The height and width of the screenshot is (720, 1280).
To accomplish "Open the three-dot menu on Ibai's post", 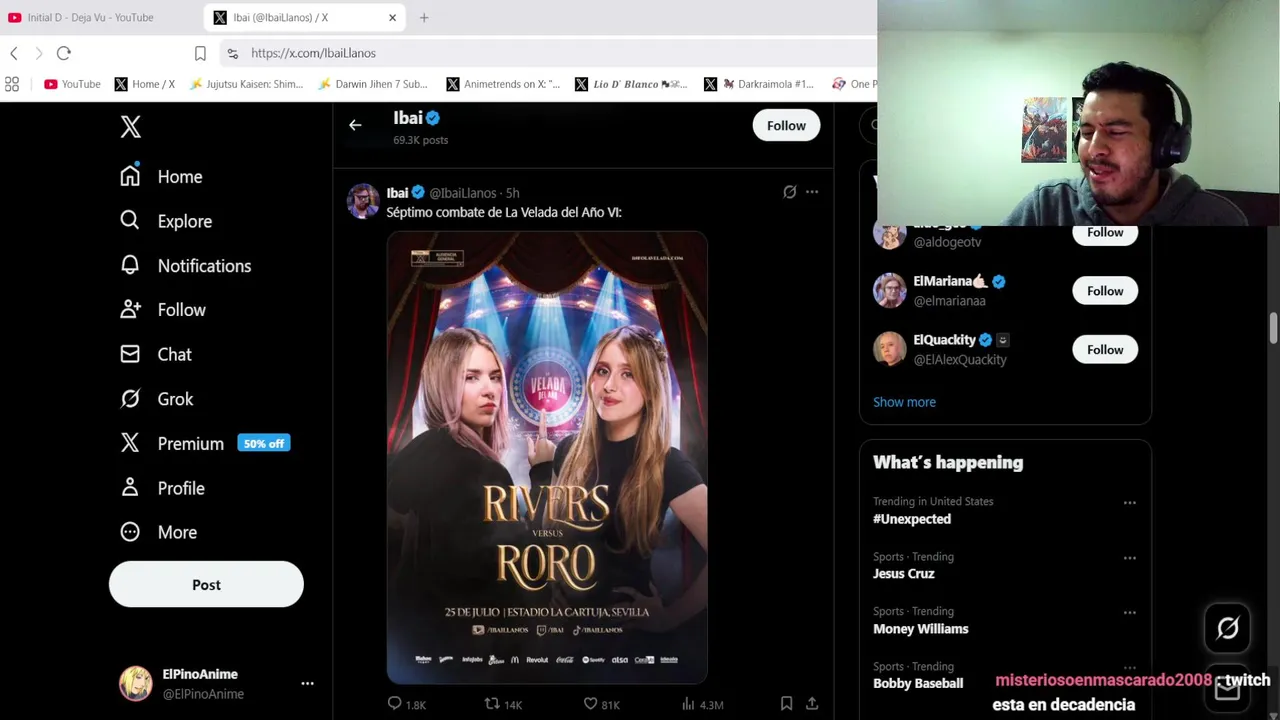I will coord(812,192).
